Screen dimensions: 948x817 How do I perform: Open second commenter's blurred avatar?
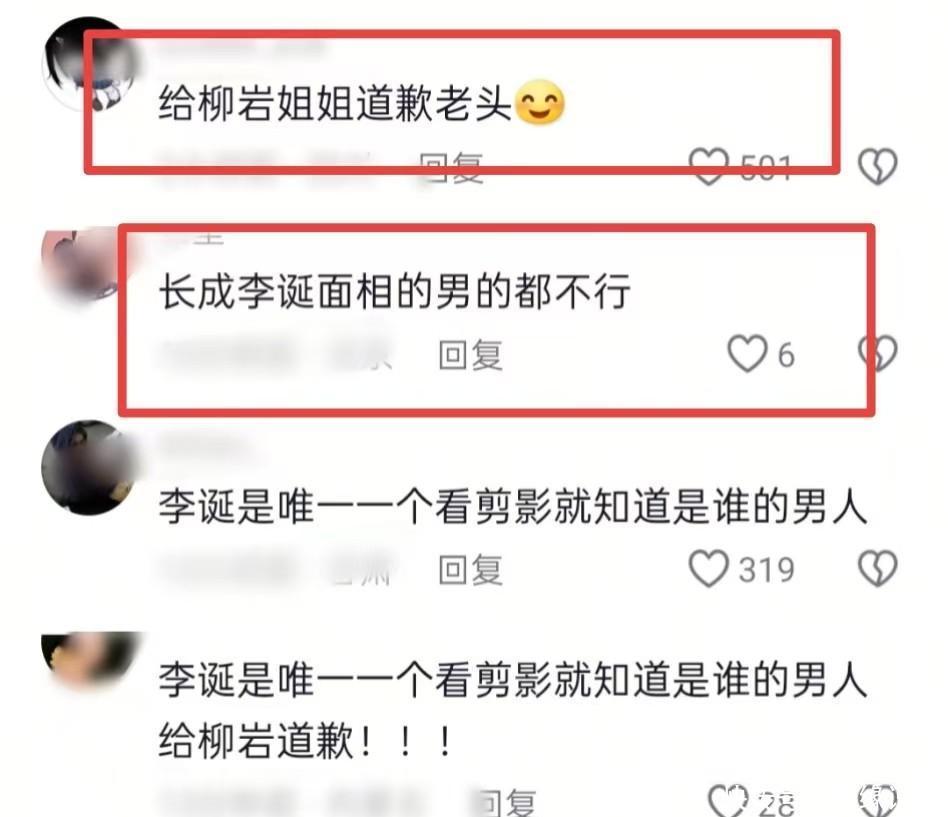89,266
